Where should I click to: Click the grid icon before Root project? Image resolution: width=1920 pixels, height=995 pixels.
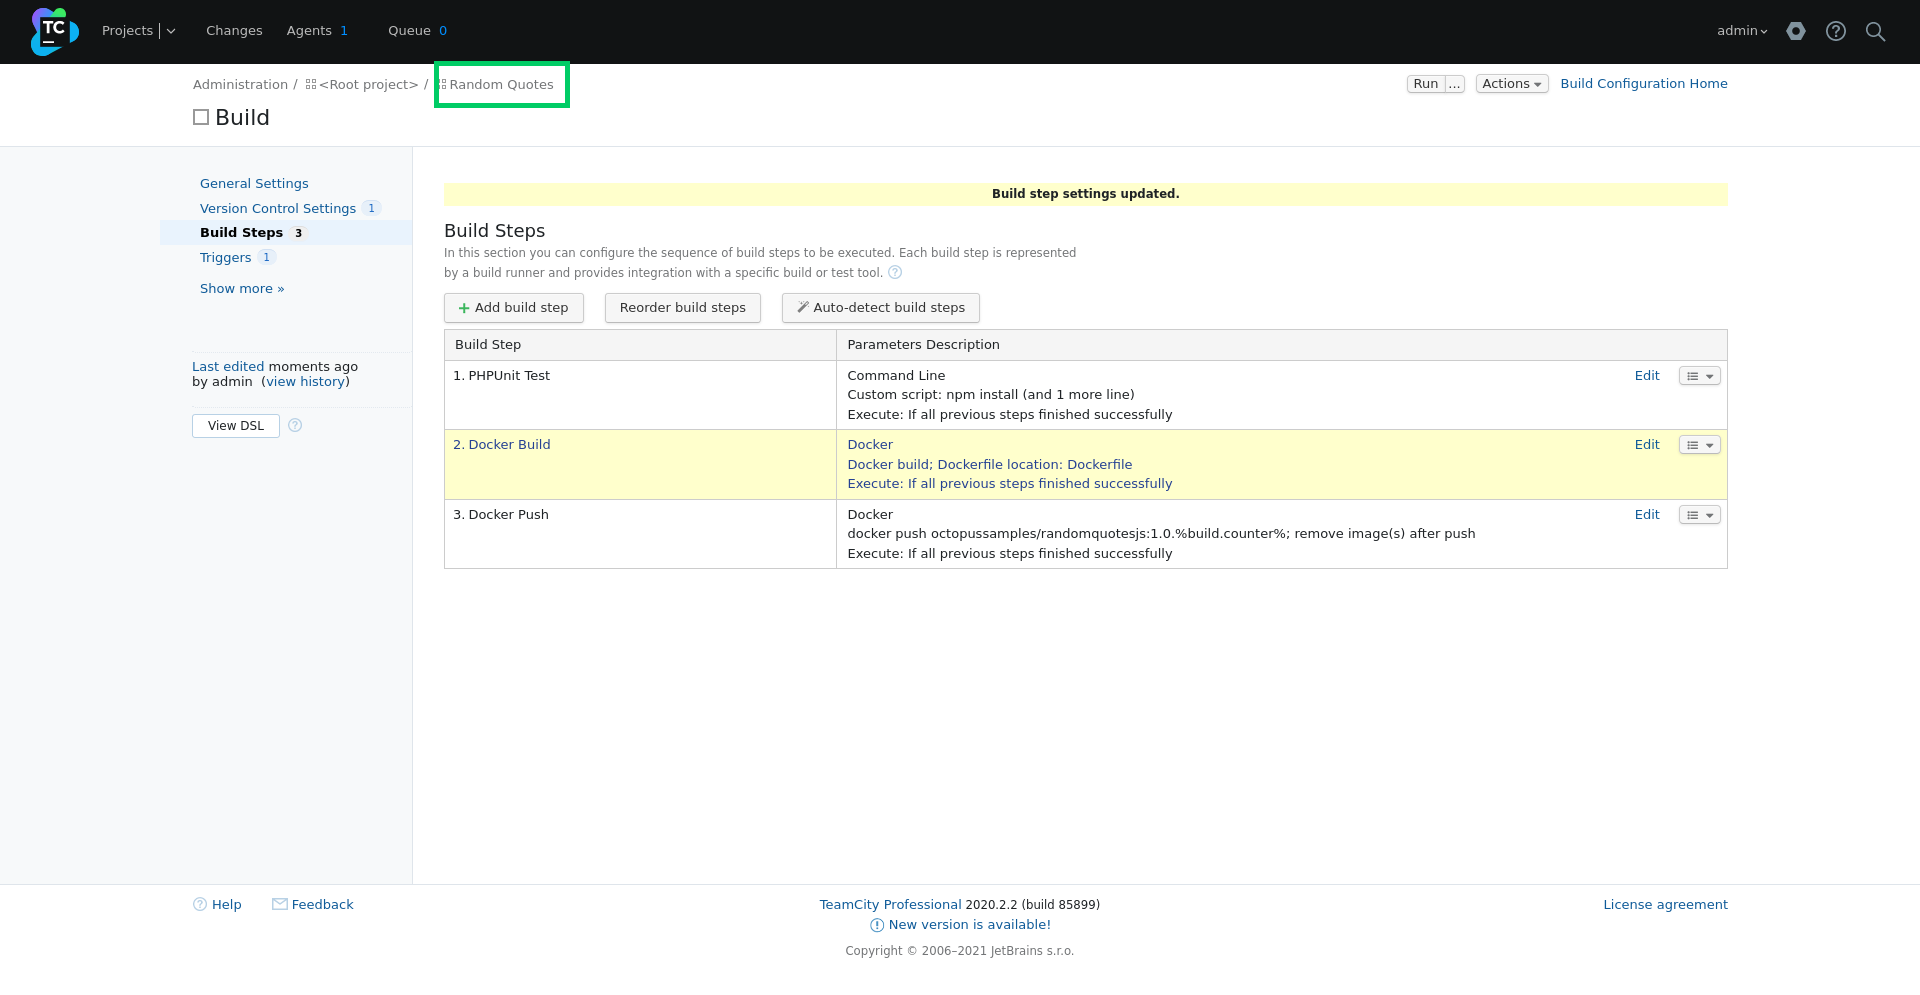[311, 85]
